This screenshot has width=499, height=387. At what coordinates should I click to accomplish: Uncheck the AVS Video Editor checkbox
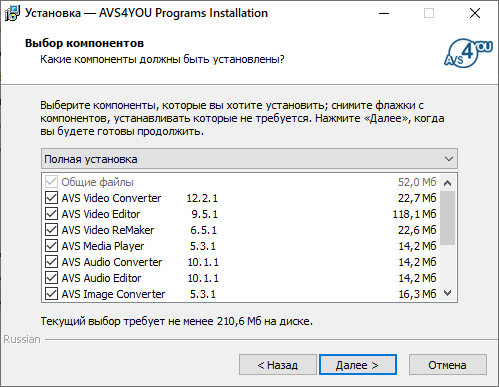coord(51,214)
